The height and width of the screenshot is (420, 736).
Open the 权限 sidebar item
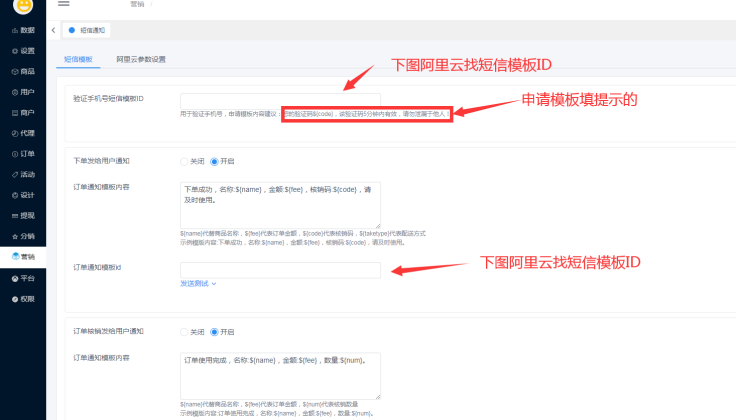coord(23,299)
